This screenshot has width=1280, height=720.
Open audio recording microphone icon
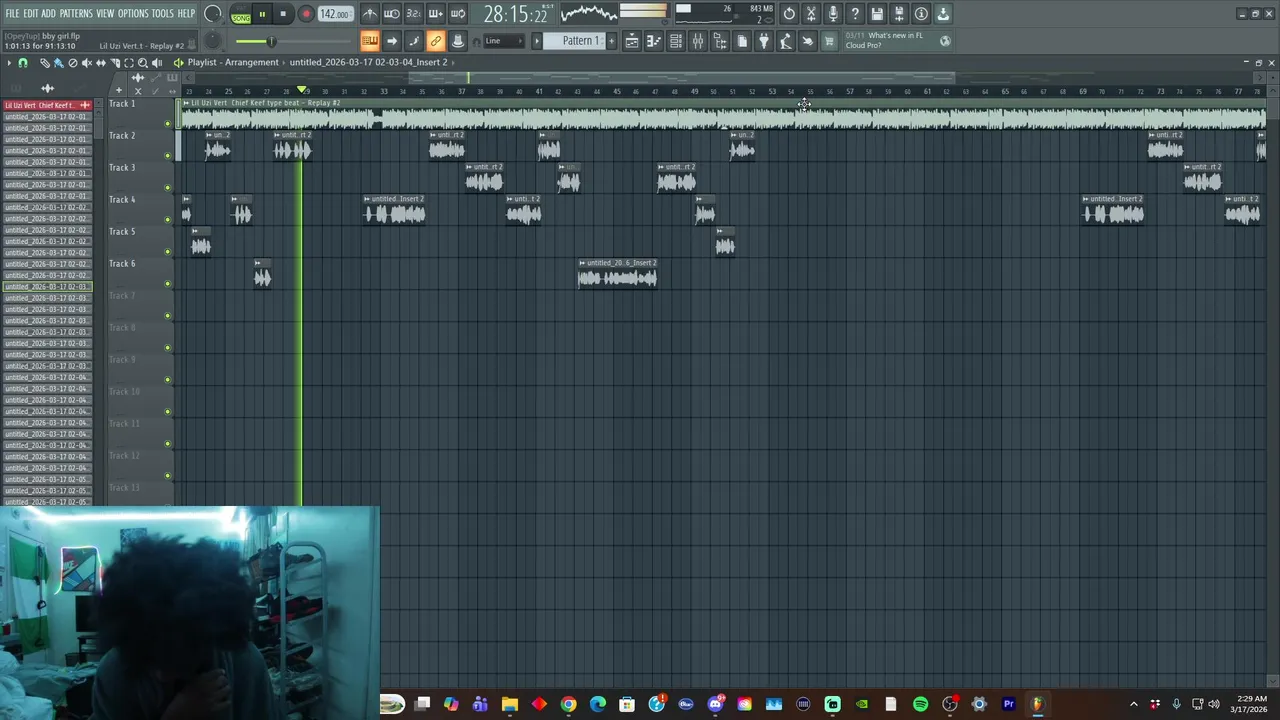(x=833, y=14)
